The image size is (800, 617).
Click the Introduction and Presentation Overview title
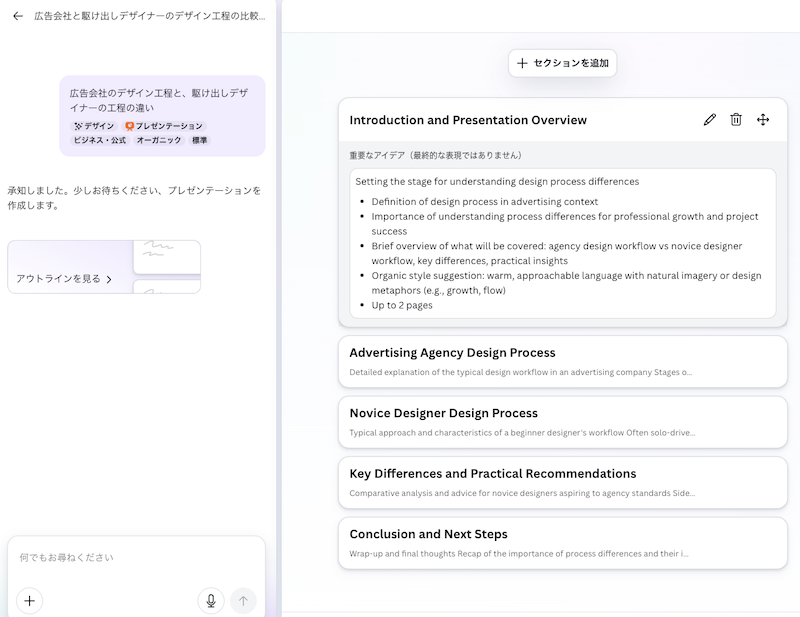pyautogui.click(x=468, y=120)
